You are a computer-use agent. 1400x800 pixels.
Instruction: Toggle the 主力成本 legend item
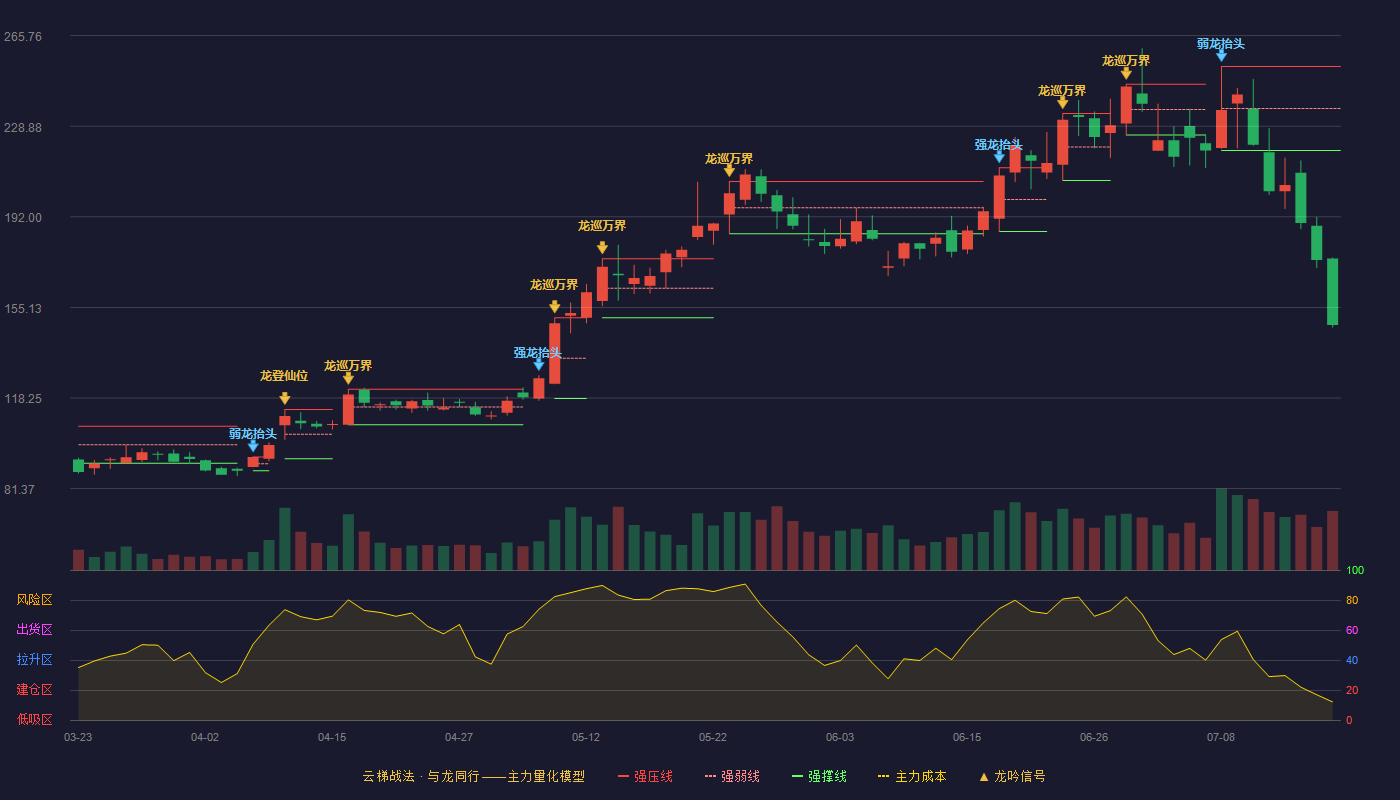pos(912,776)
